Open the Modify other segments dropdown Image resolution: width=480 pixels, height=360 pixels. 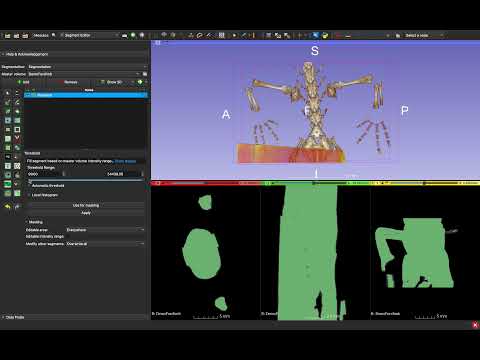click(105, 244)
